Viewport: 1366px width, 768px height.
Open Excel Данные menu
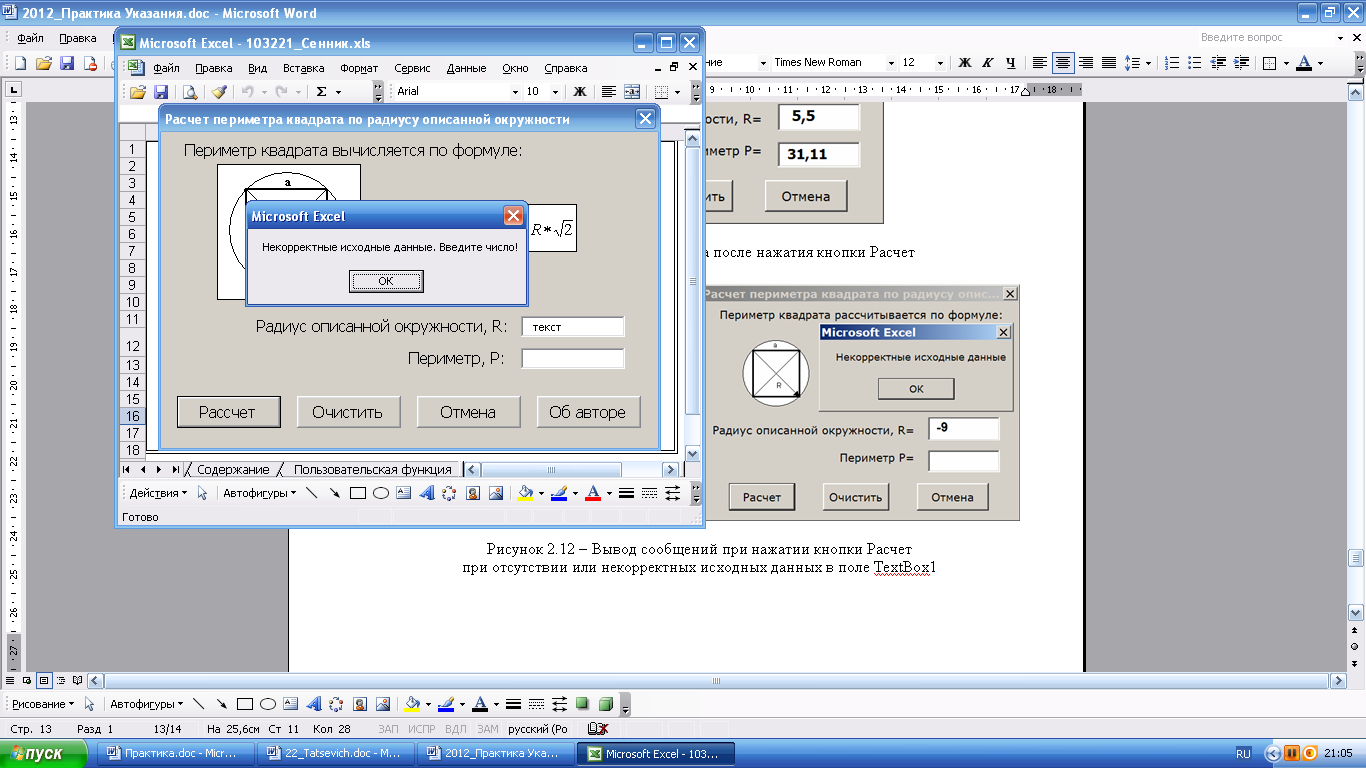click(x=466, y=68)
